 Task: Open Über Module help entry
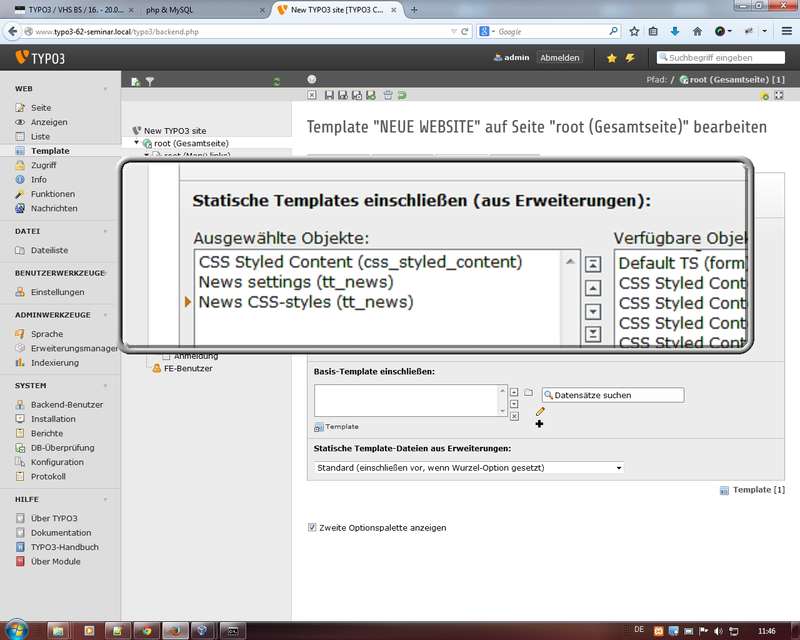[x=55, y=561]
